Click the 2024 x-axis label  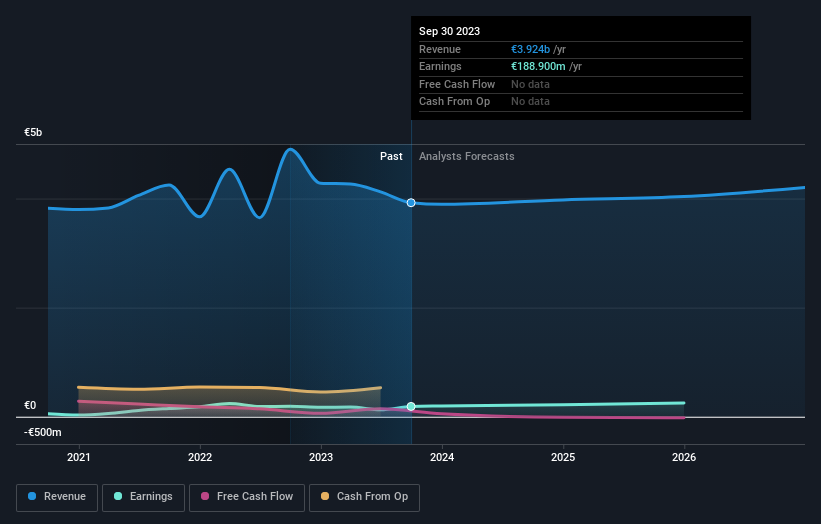(x=442, y=457)
